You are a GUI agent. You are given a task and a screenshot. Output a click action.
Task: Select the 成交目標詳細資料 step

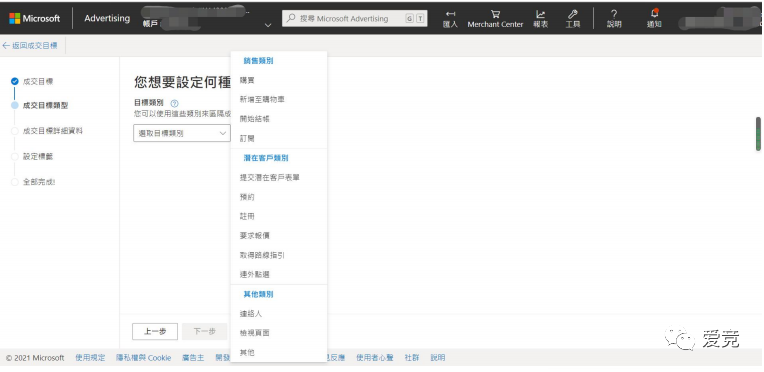[53, 131]
